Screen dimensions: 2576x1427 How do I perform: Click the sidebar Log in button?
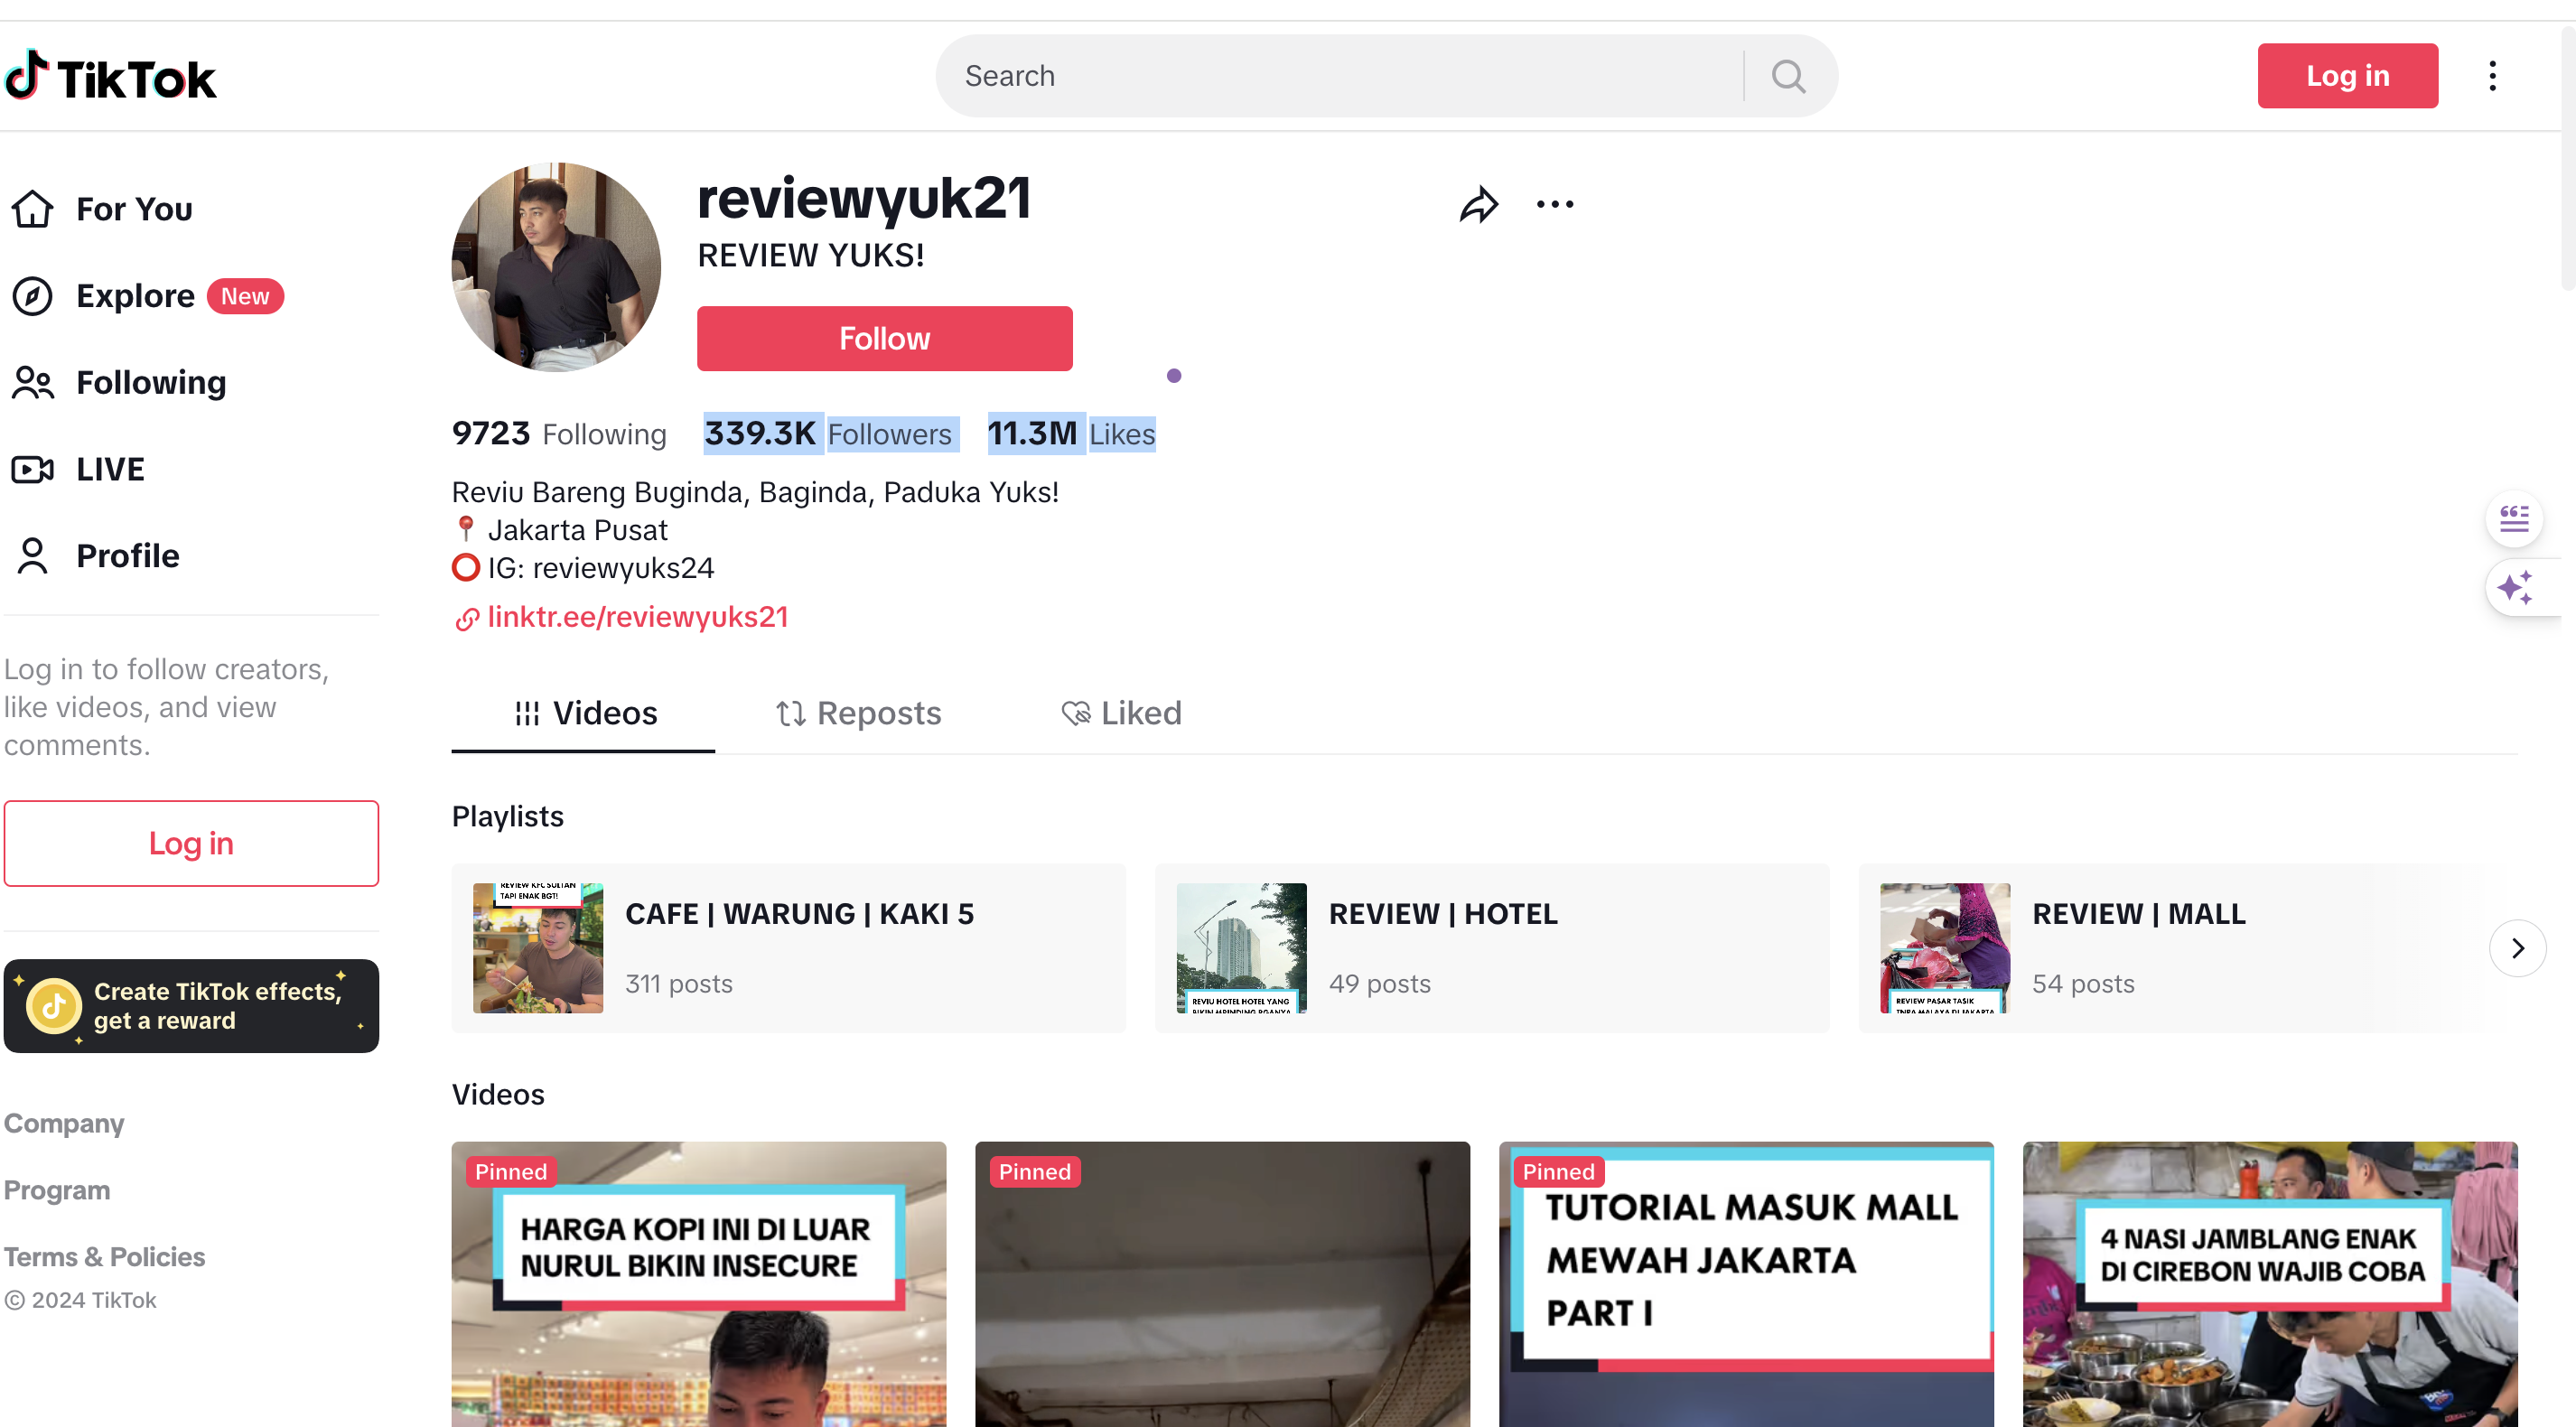pos(191,843)
